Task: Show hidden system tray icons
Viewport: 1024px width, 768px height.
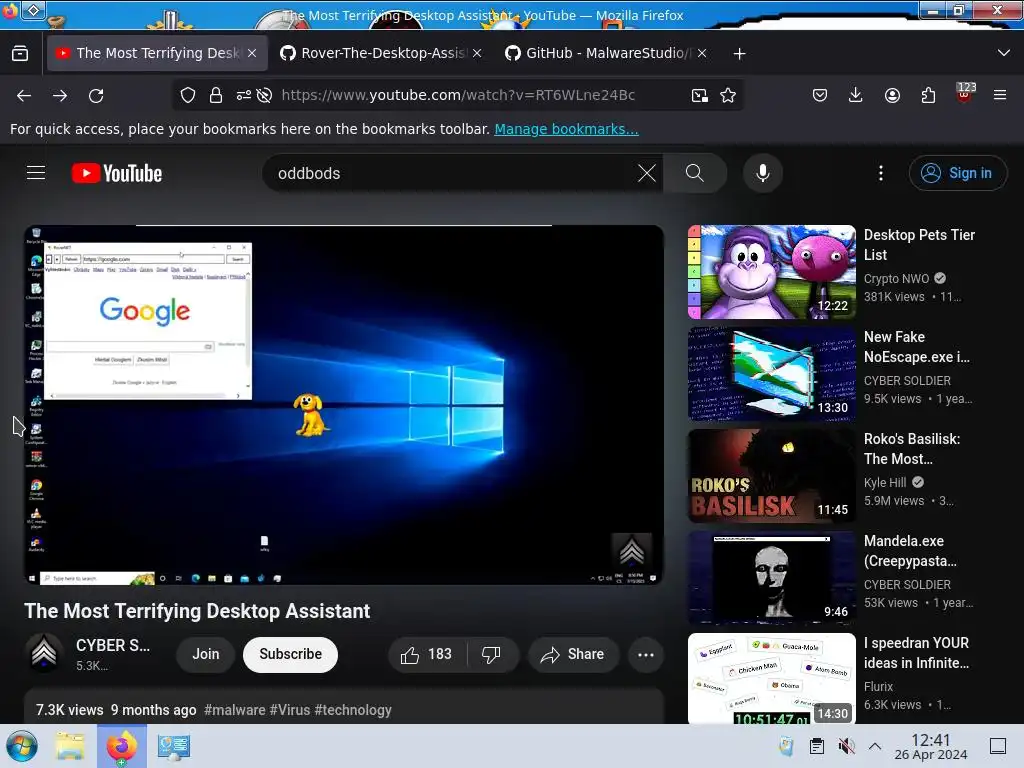Action: coord(875,746)
